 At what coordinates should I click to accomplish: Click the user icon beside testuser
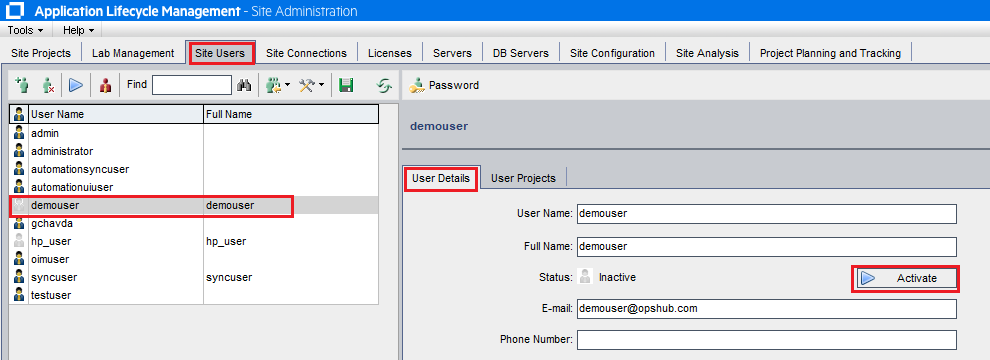coord(19,295)
